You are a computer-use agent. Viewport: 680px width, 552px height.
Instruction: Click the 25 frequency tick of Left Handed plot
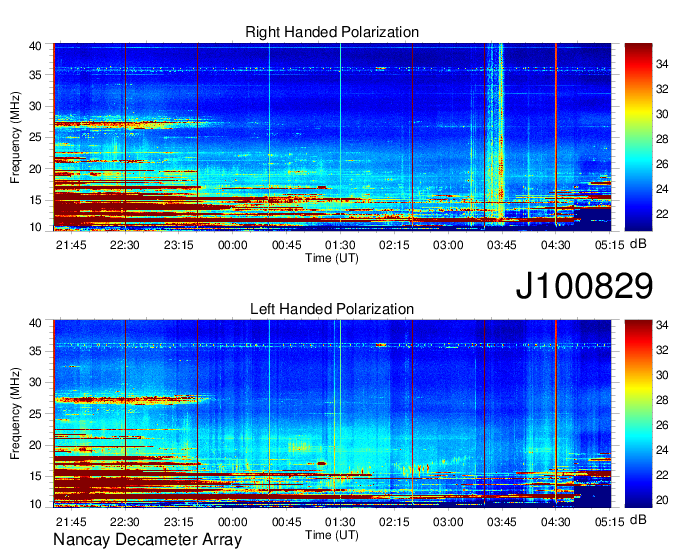35,414
